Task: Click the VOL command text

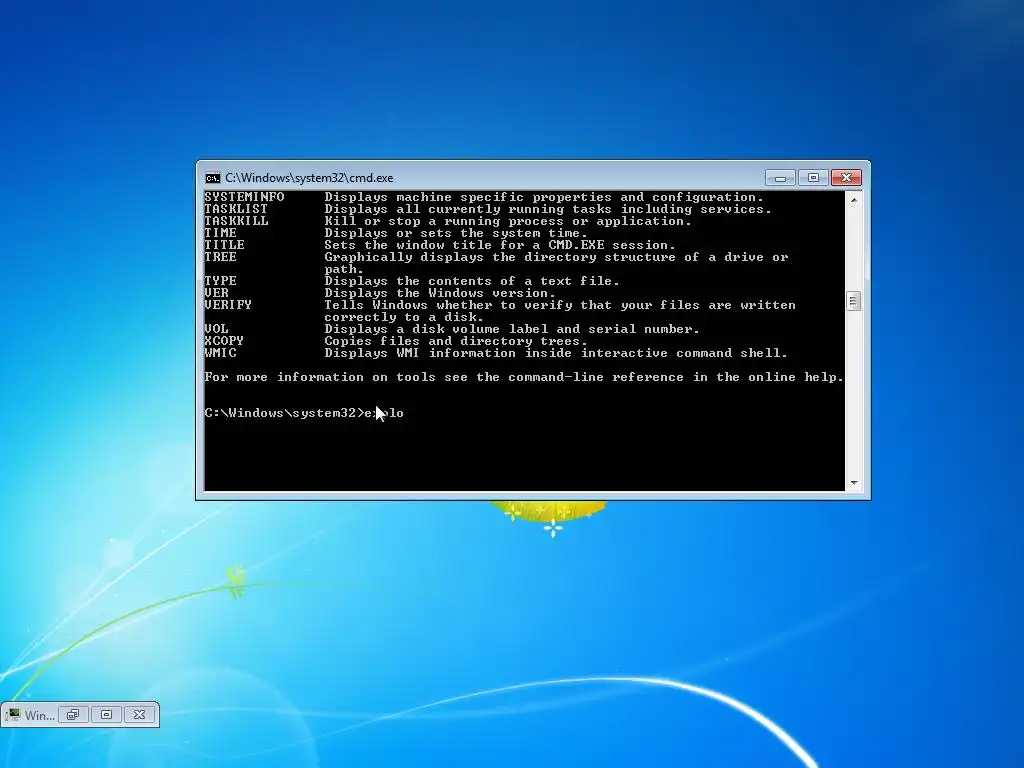Action: [216, 329]
